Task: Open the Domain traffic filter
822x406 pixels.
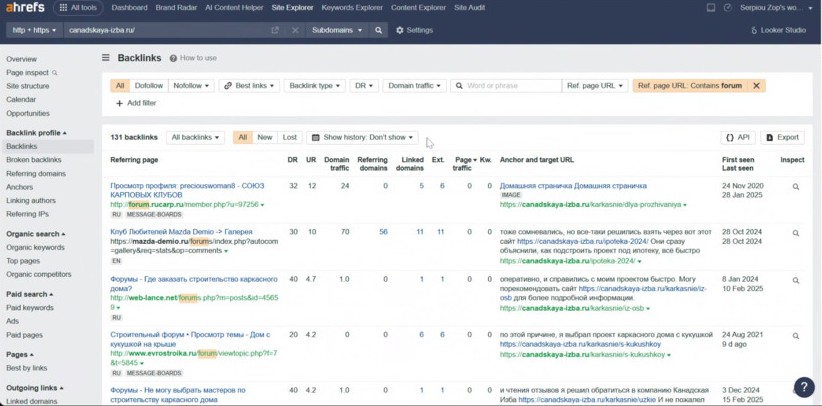Action: (x=414, y=86)
